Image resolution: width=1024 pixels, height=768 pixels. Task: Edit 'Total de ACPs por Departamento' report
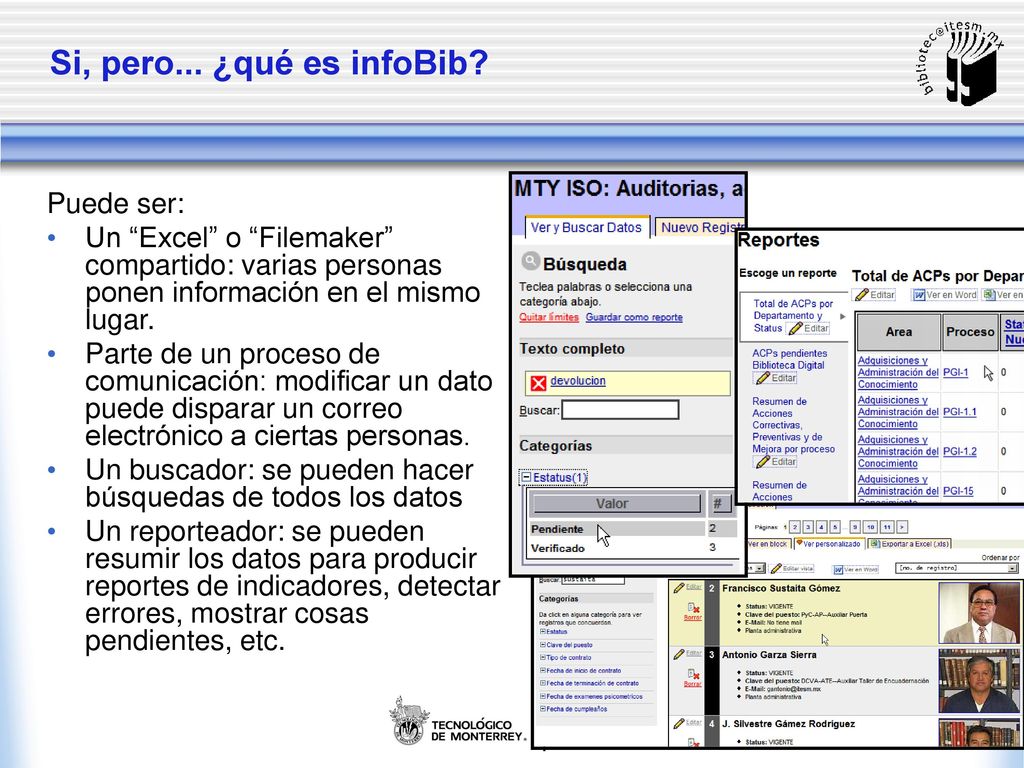(x=808, y=328)
